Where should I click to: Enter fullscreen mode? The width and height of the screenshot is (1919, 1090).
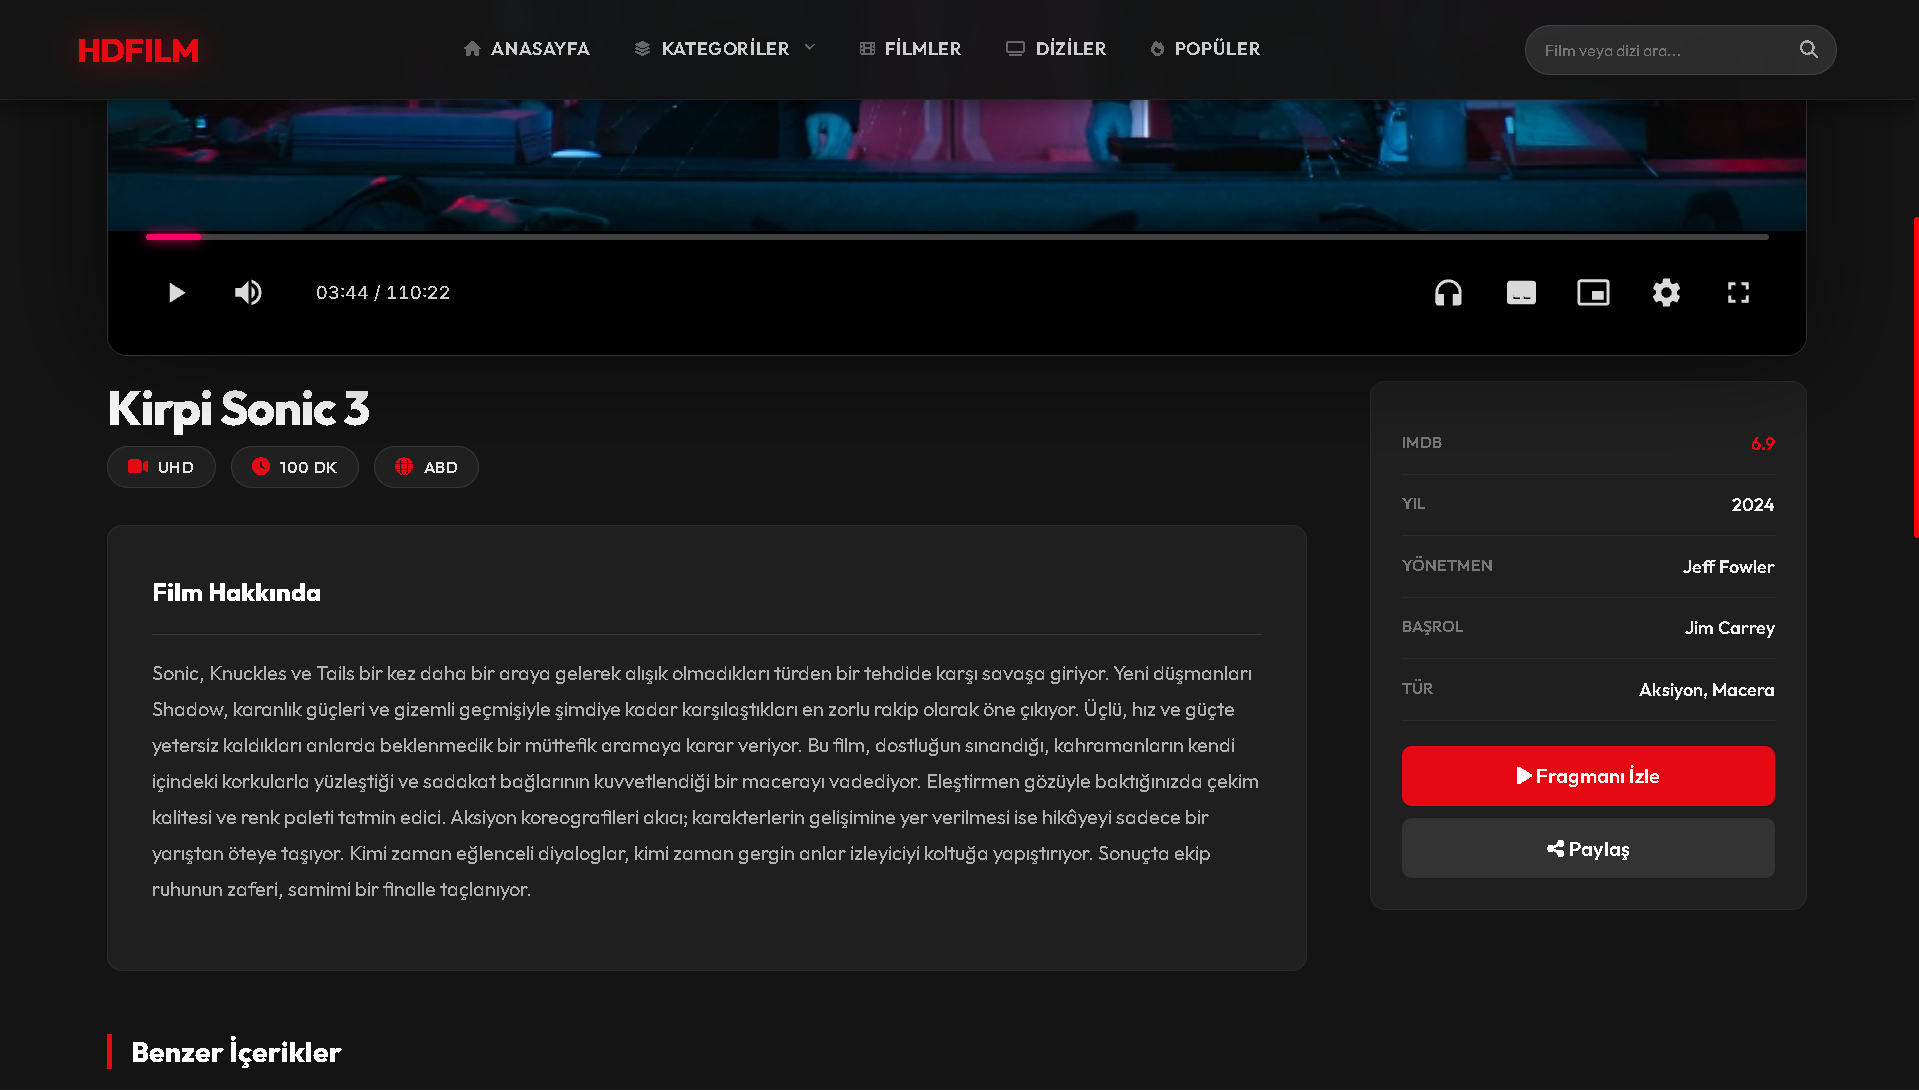click(x=1738, y=293)
